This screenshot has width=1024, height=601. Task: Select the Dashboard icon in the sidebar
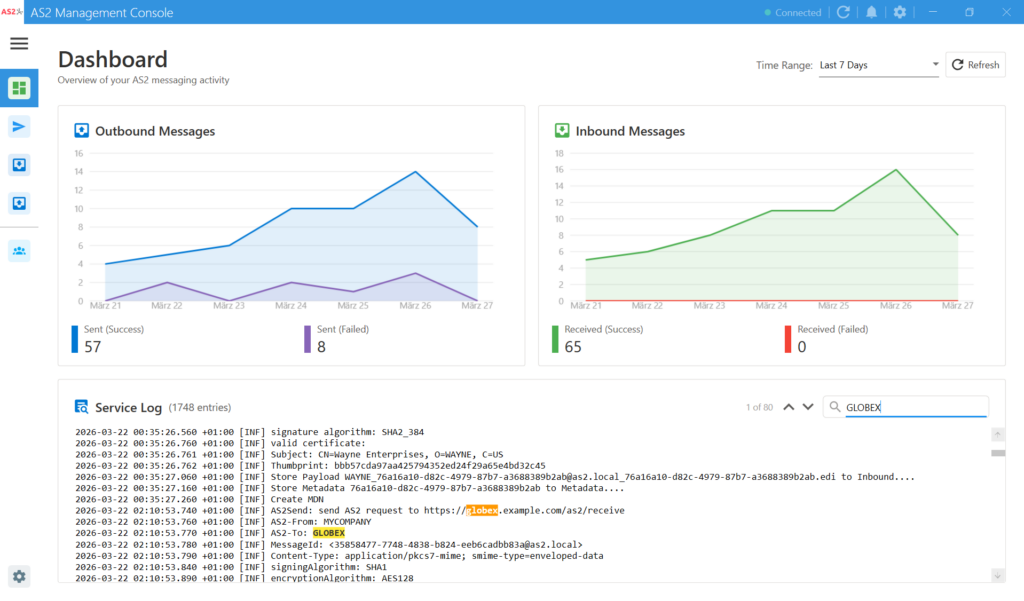click(19, 88)
